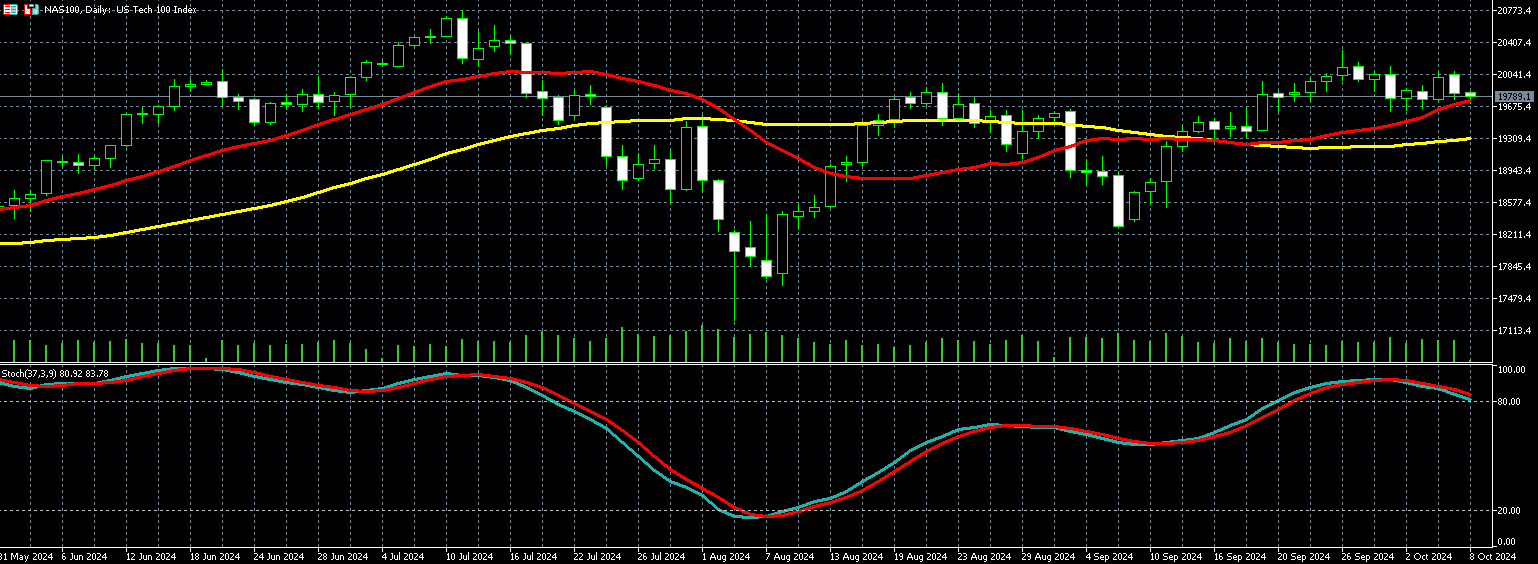Click the '4 Sep 2024' date label
Image resolution: width=1538 pixels, height=564 pixels.
[x=1111, y=556]
